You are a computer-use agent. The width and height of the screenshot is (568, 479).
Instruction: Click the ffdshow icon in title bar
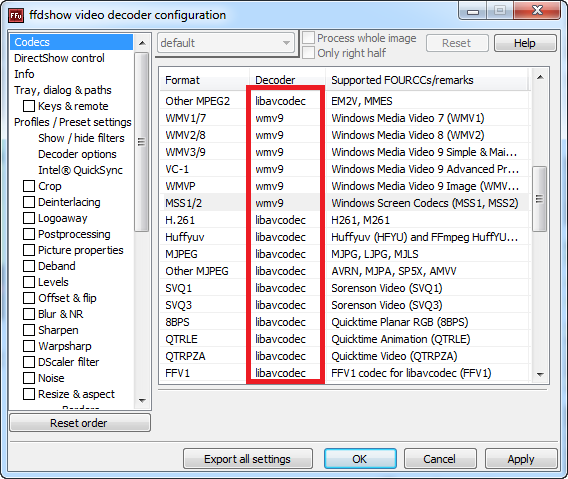(x=16, y=15)
